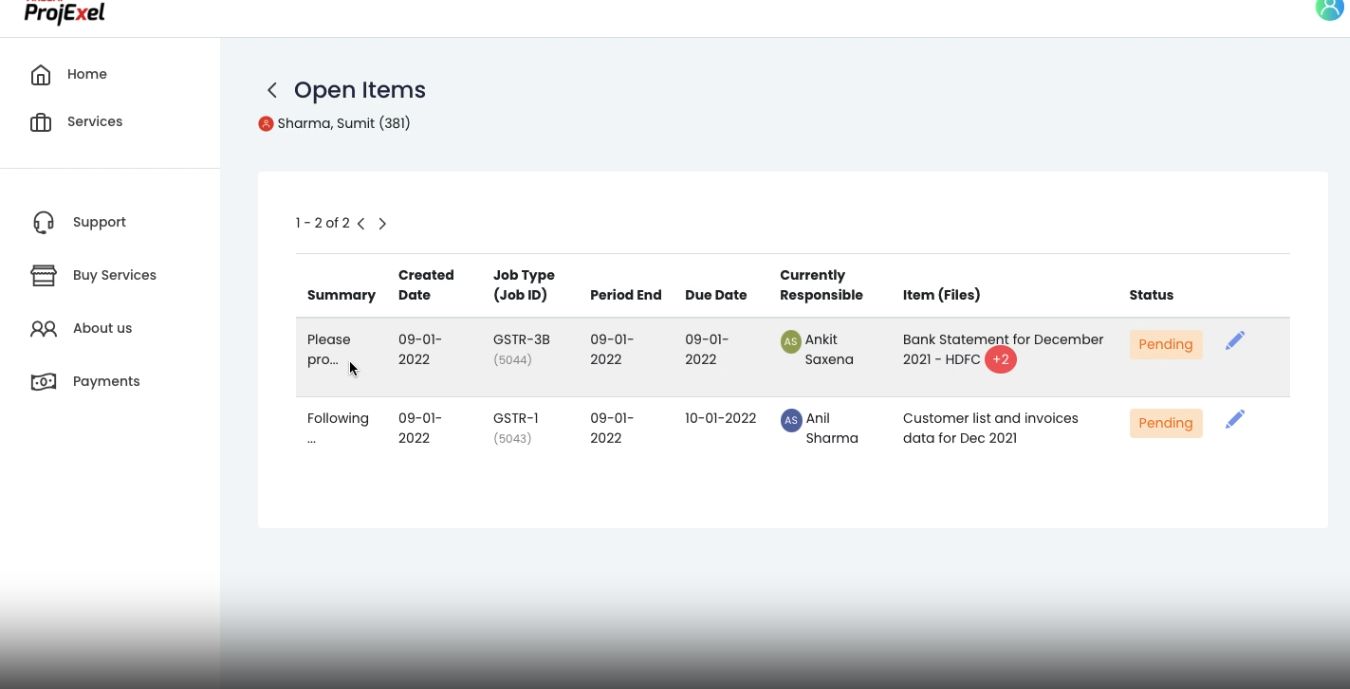This screenshot has height=689, width=1350.
Task: Click the Buy Services storefront icon
Action: (43, 275)
